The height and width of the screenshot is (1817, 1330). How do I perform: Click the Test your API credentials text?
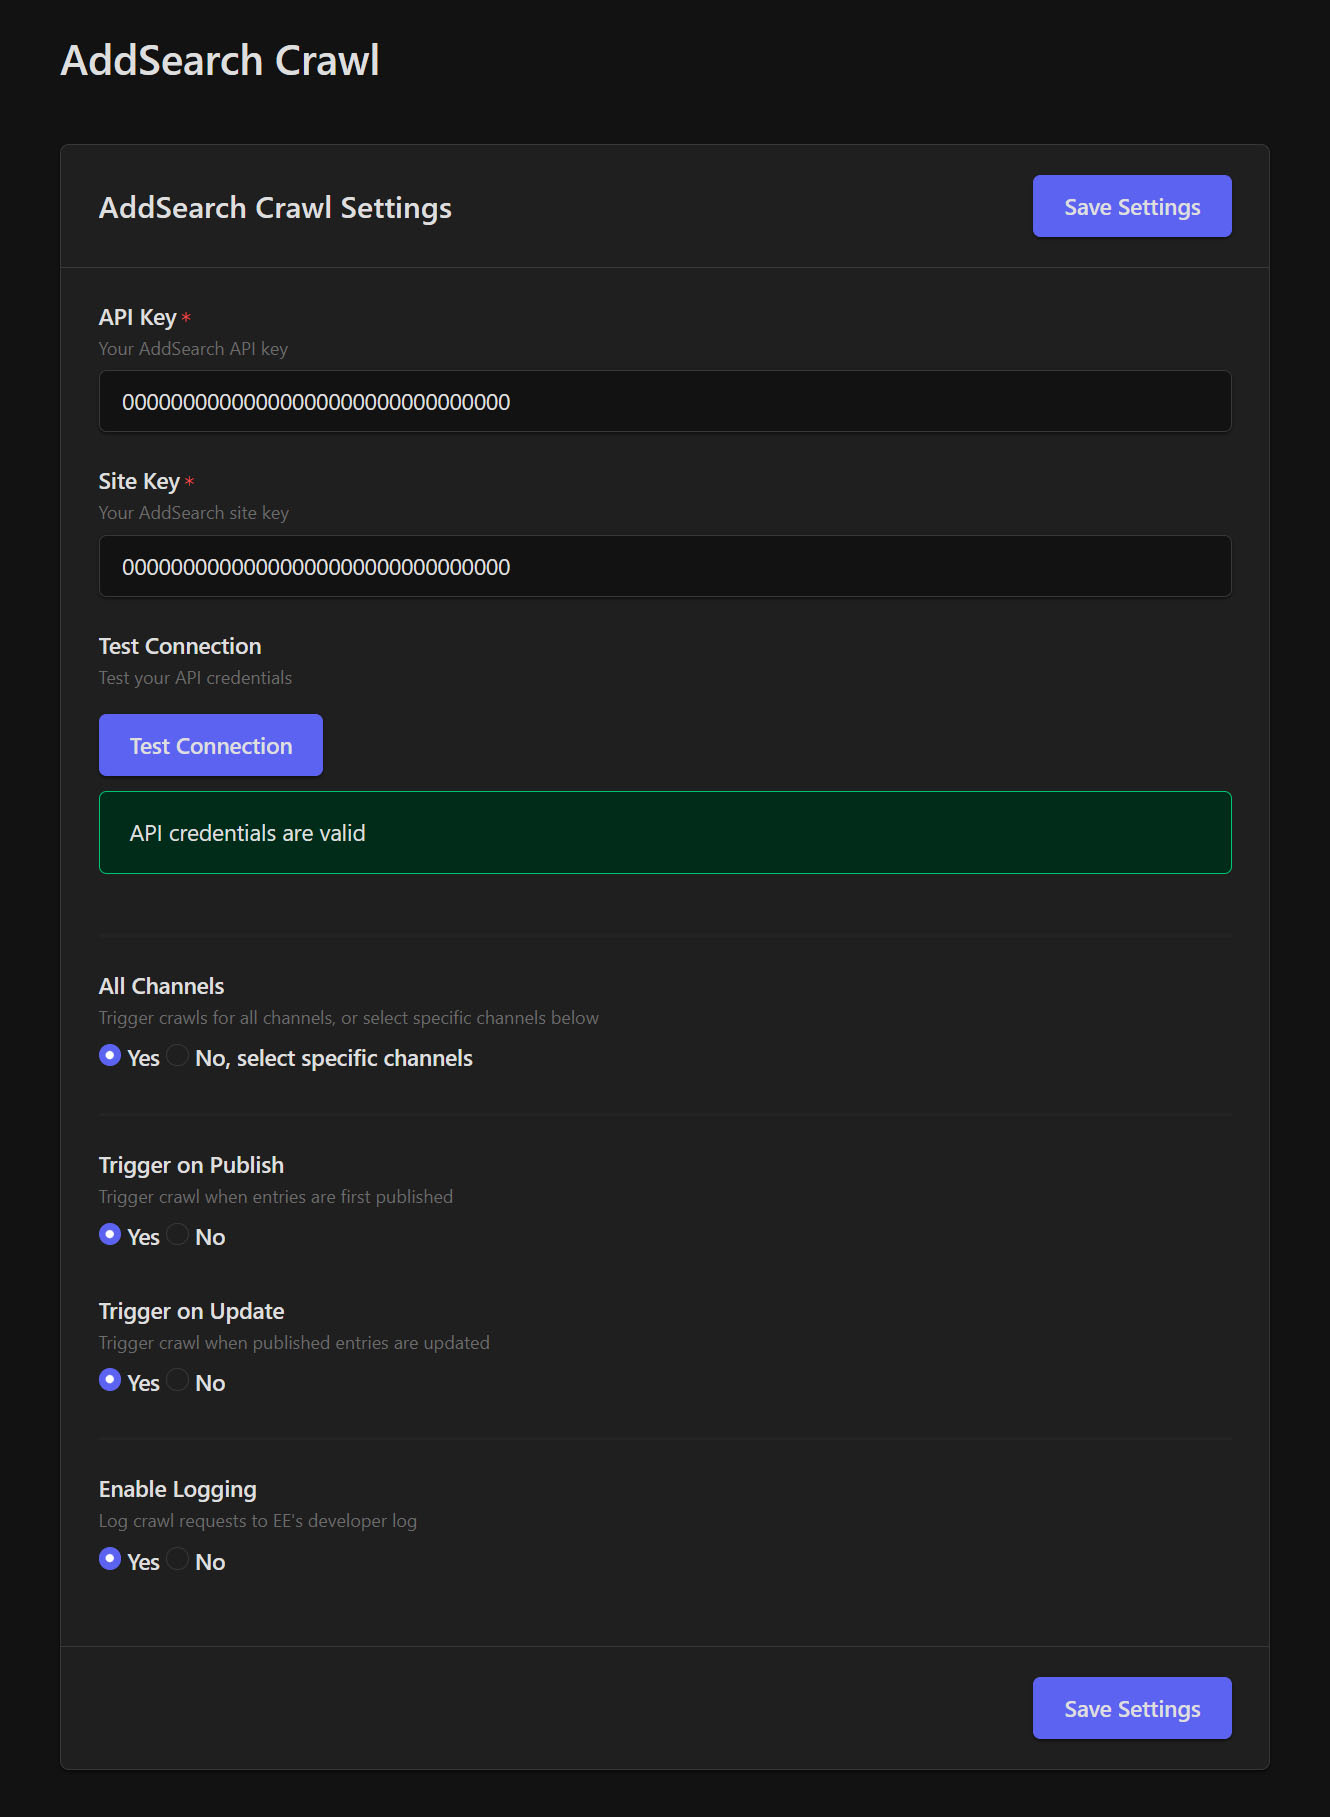(195, 678)
